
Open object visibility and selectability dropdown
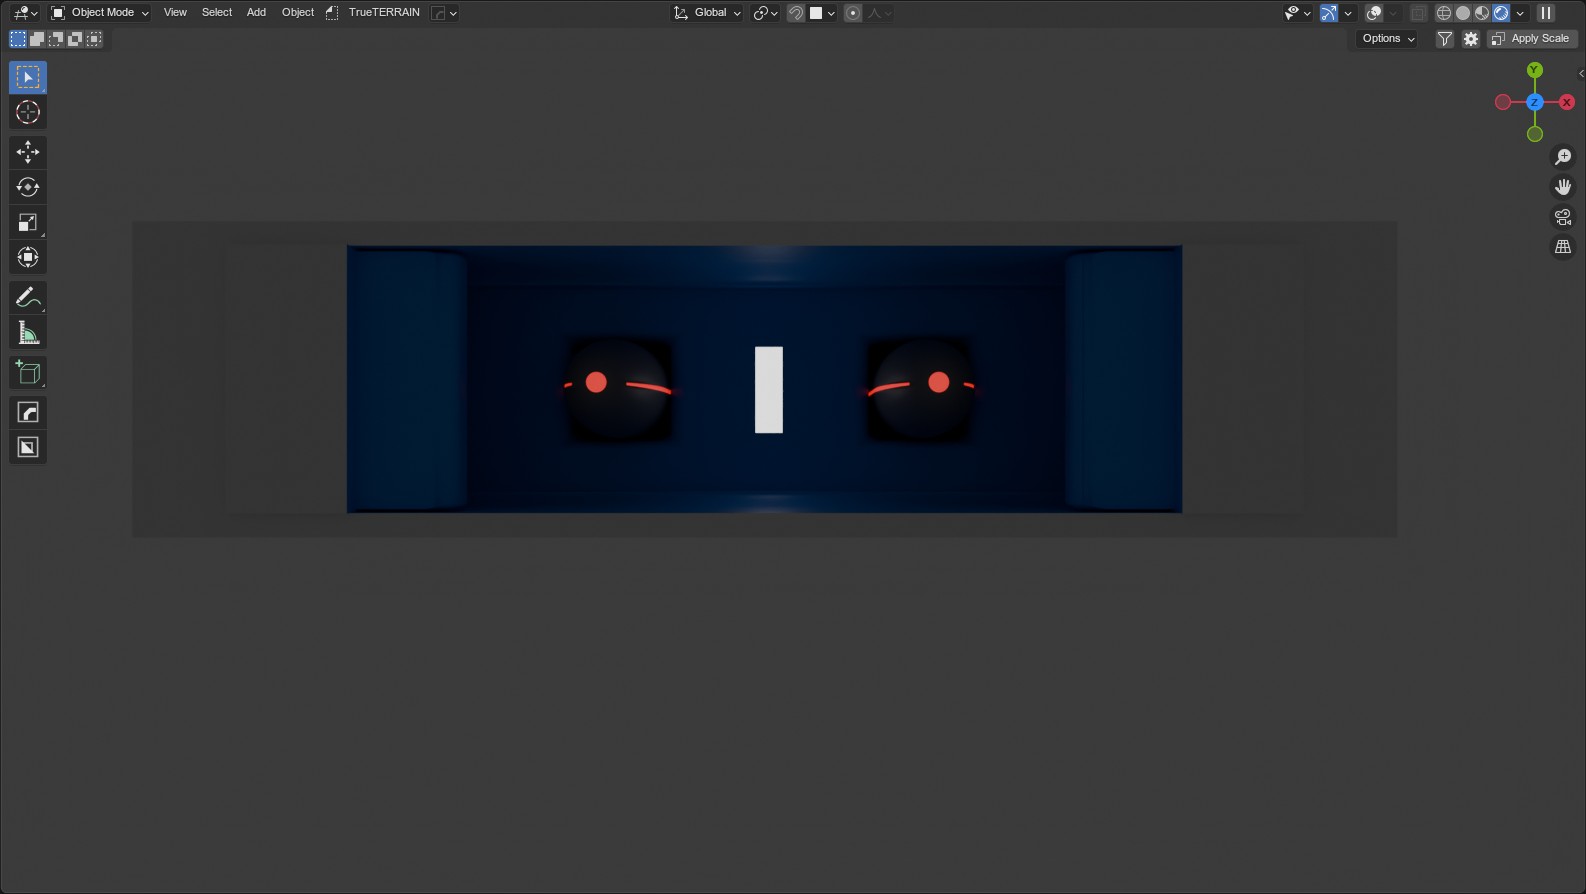(x=1297, y=13)
